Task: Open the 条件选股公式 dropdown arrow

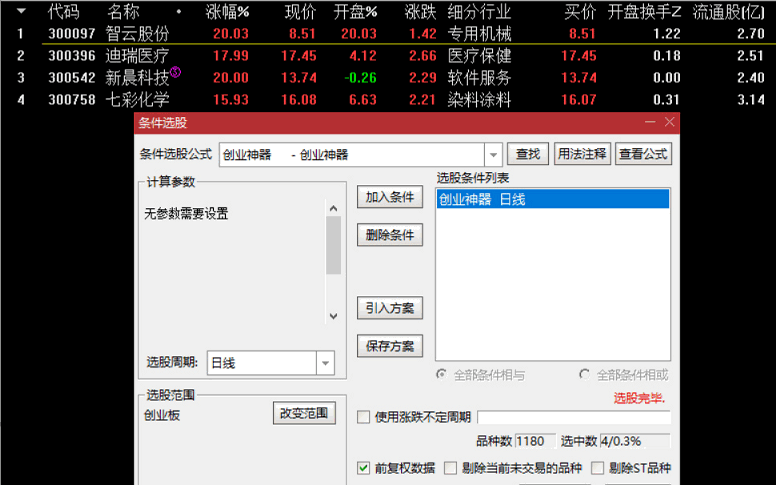Action: (493, 155)
